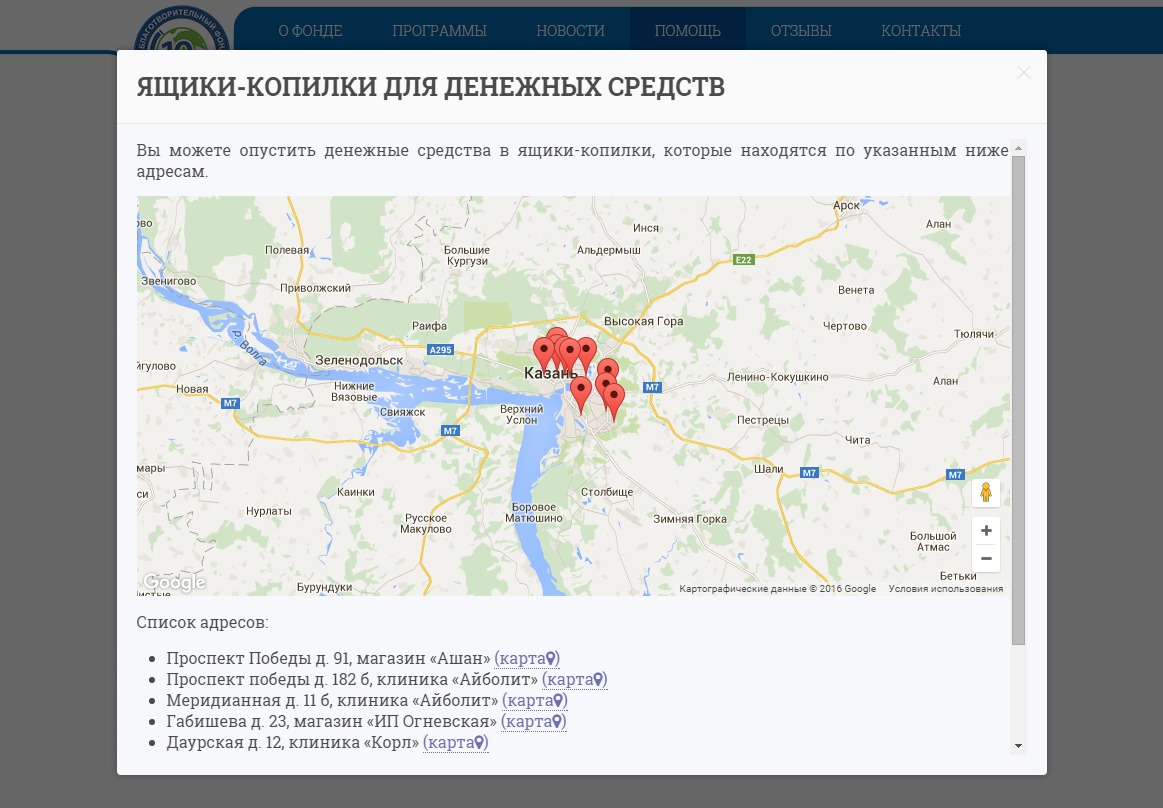Click the Раифа label on the map

coord(429,326)
